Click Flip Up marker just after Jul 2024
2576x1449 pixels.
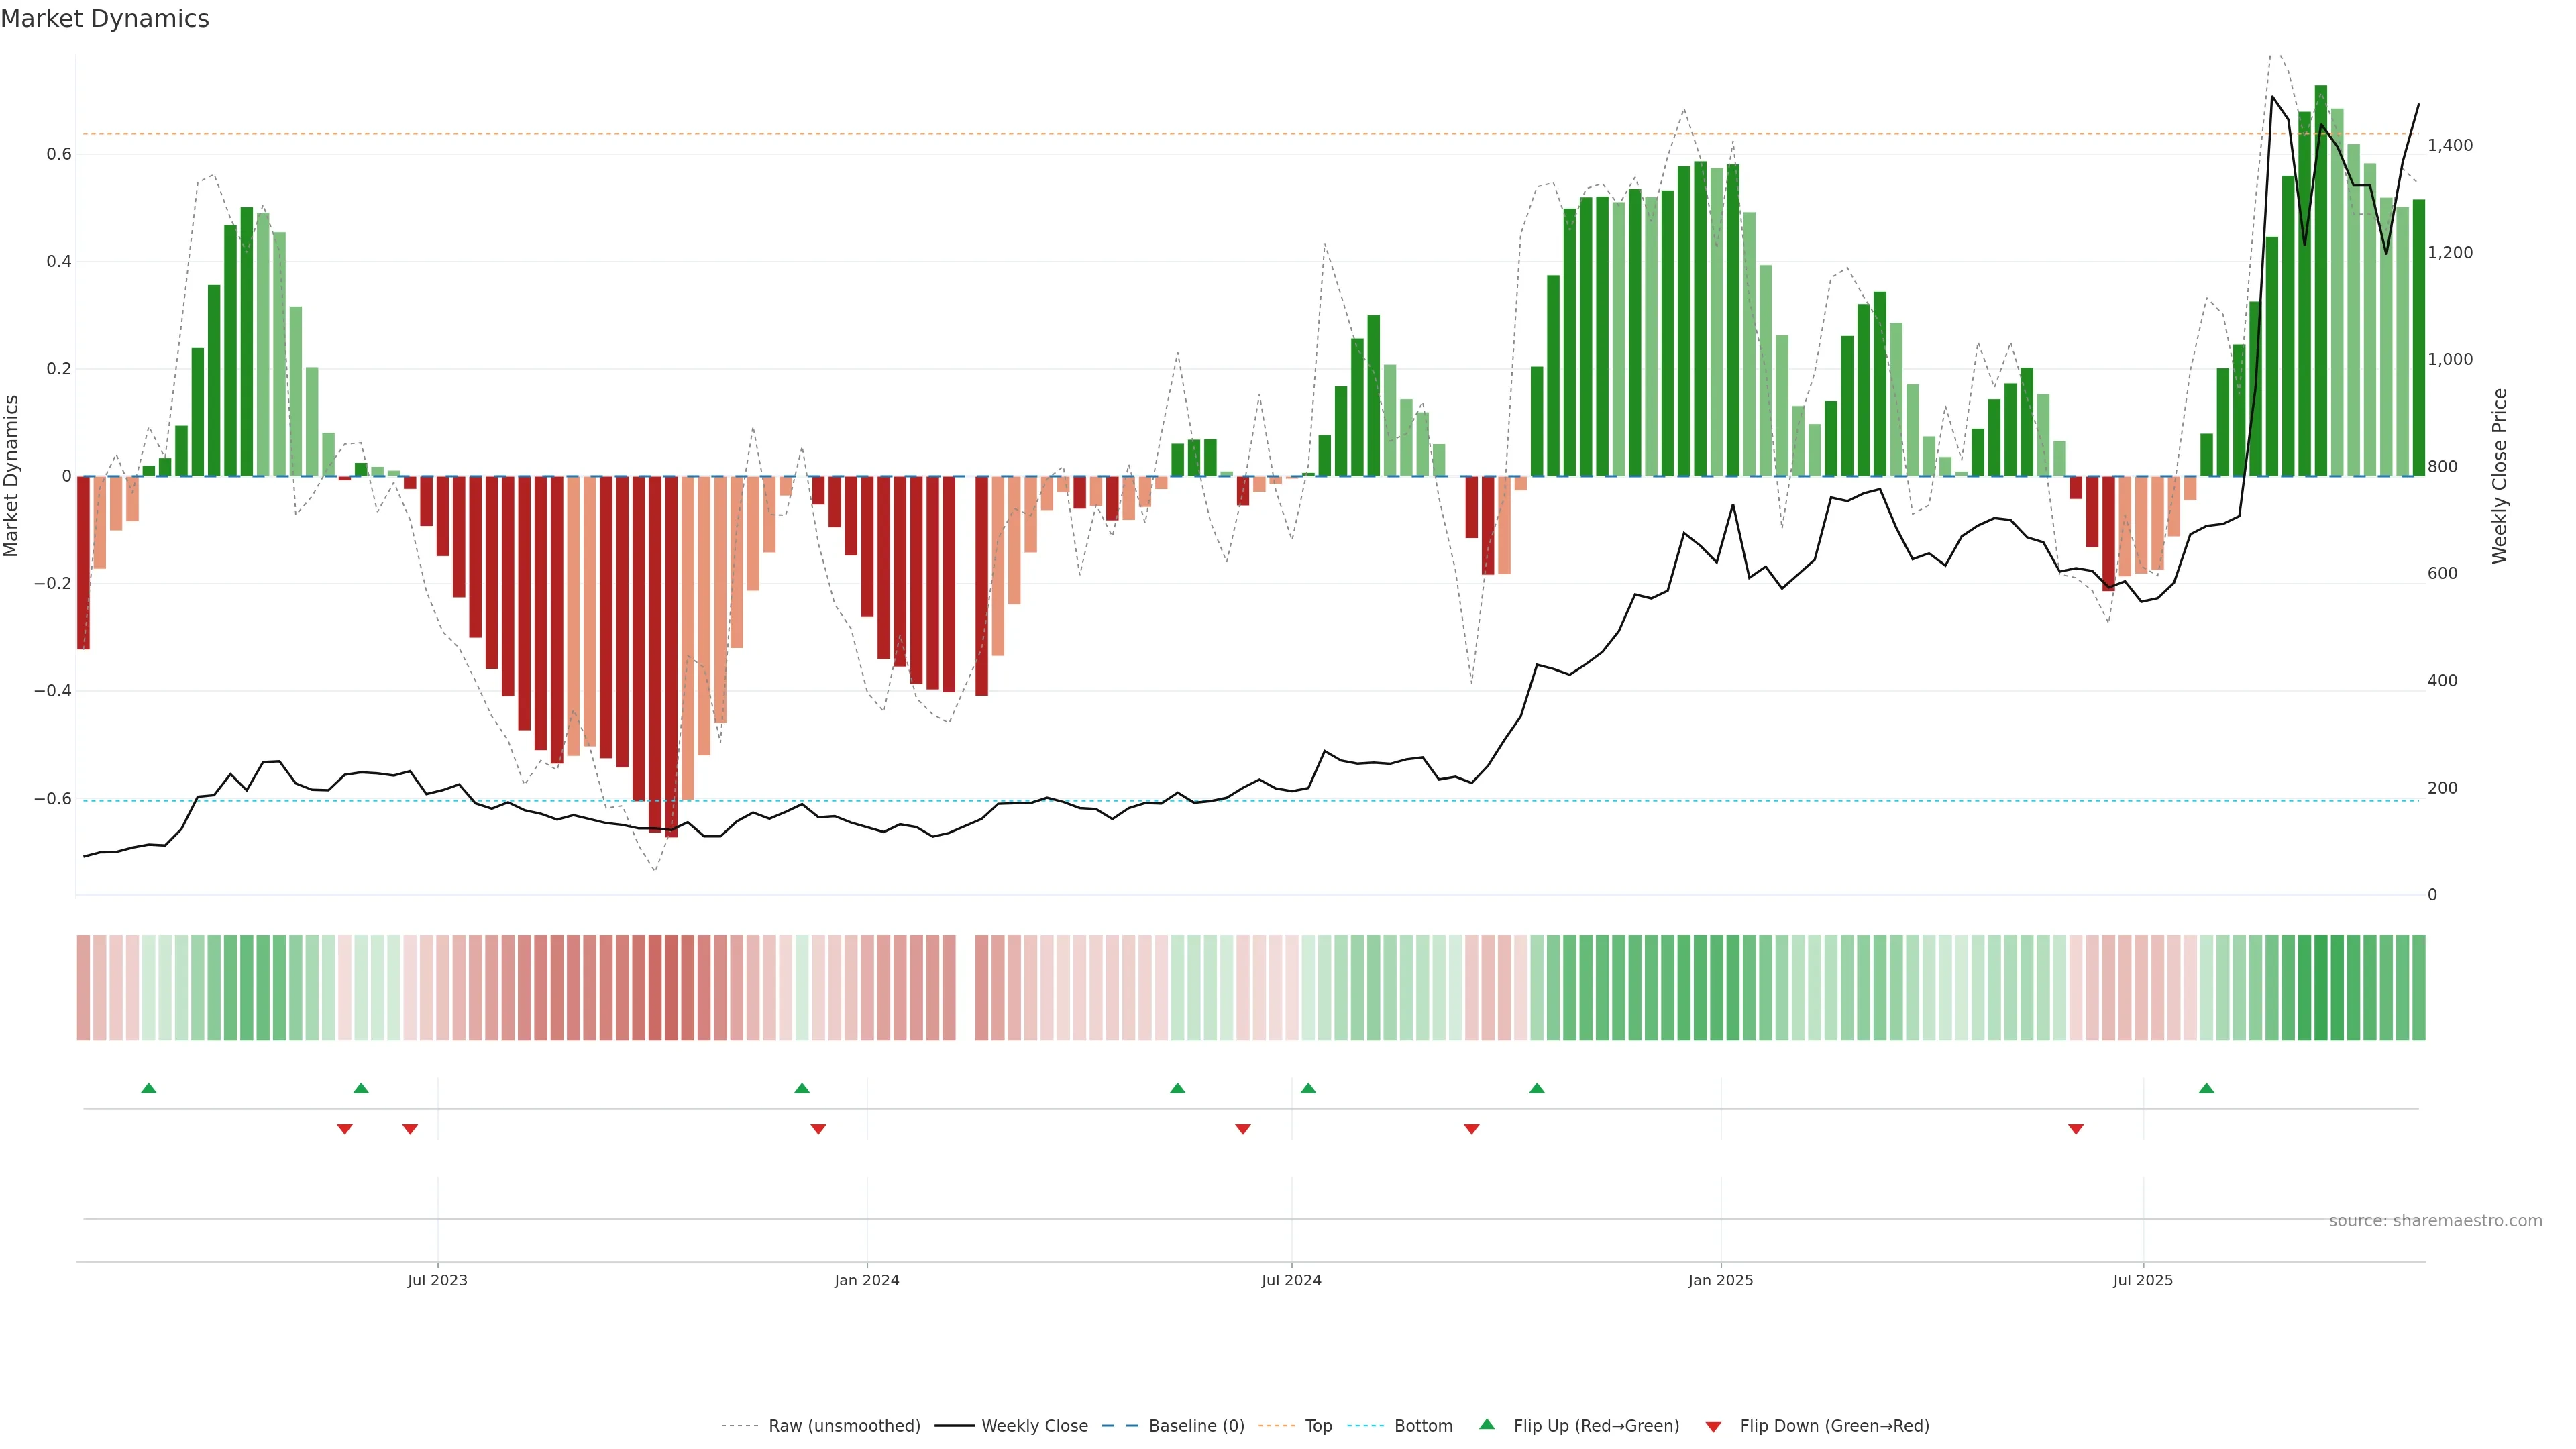pos(1308,1088)
